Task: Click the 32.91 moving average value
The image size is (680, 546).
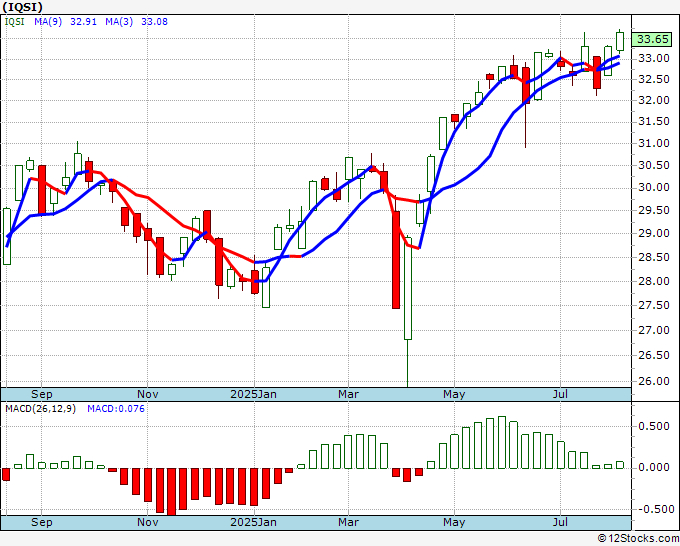Action: tap(83, 22)
